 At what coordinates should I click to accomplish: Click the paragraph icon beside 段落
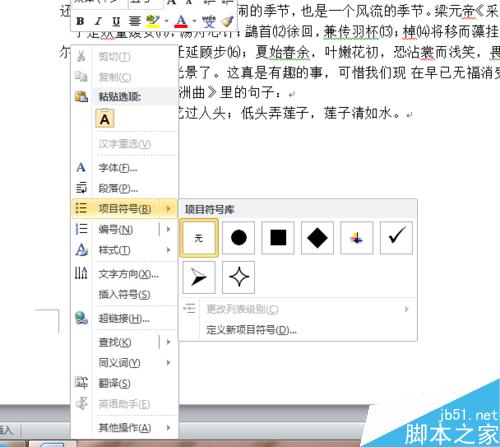[x=81, y=188]
